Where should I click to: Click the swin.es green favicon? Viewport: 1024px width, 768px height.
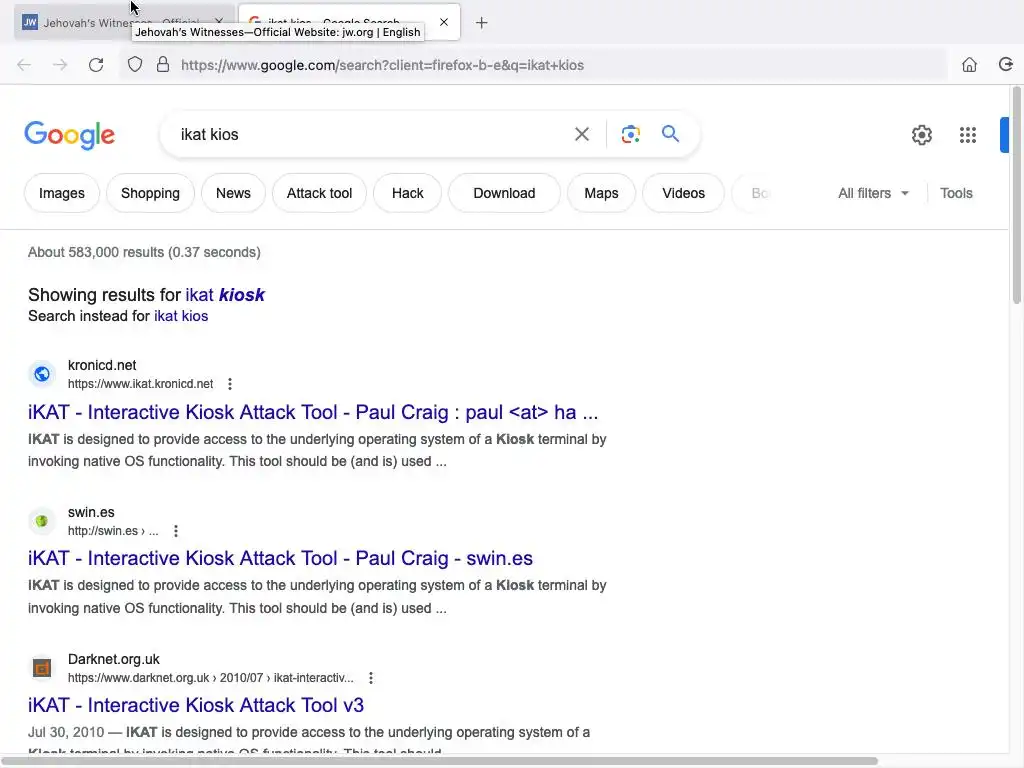coord(42,521)
